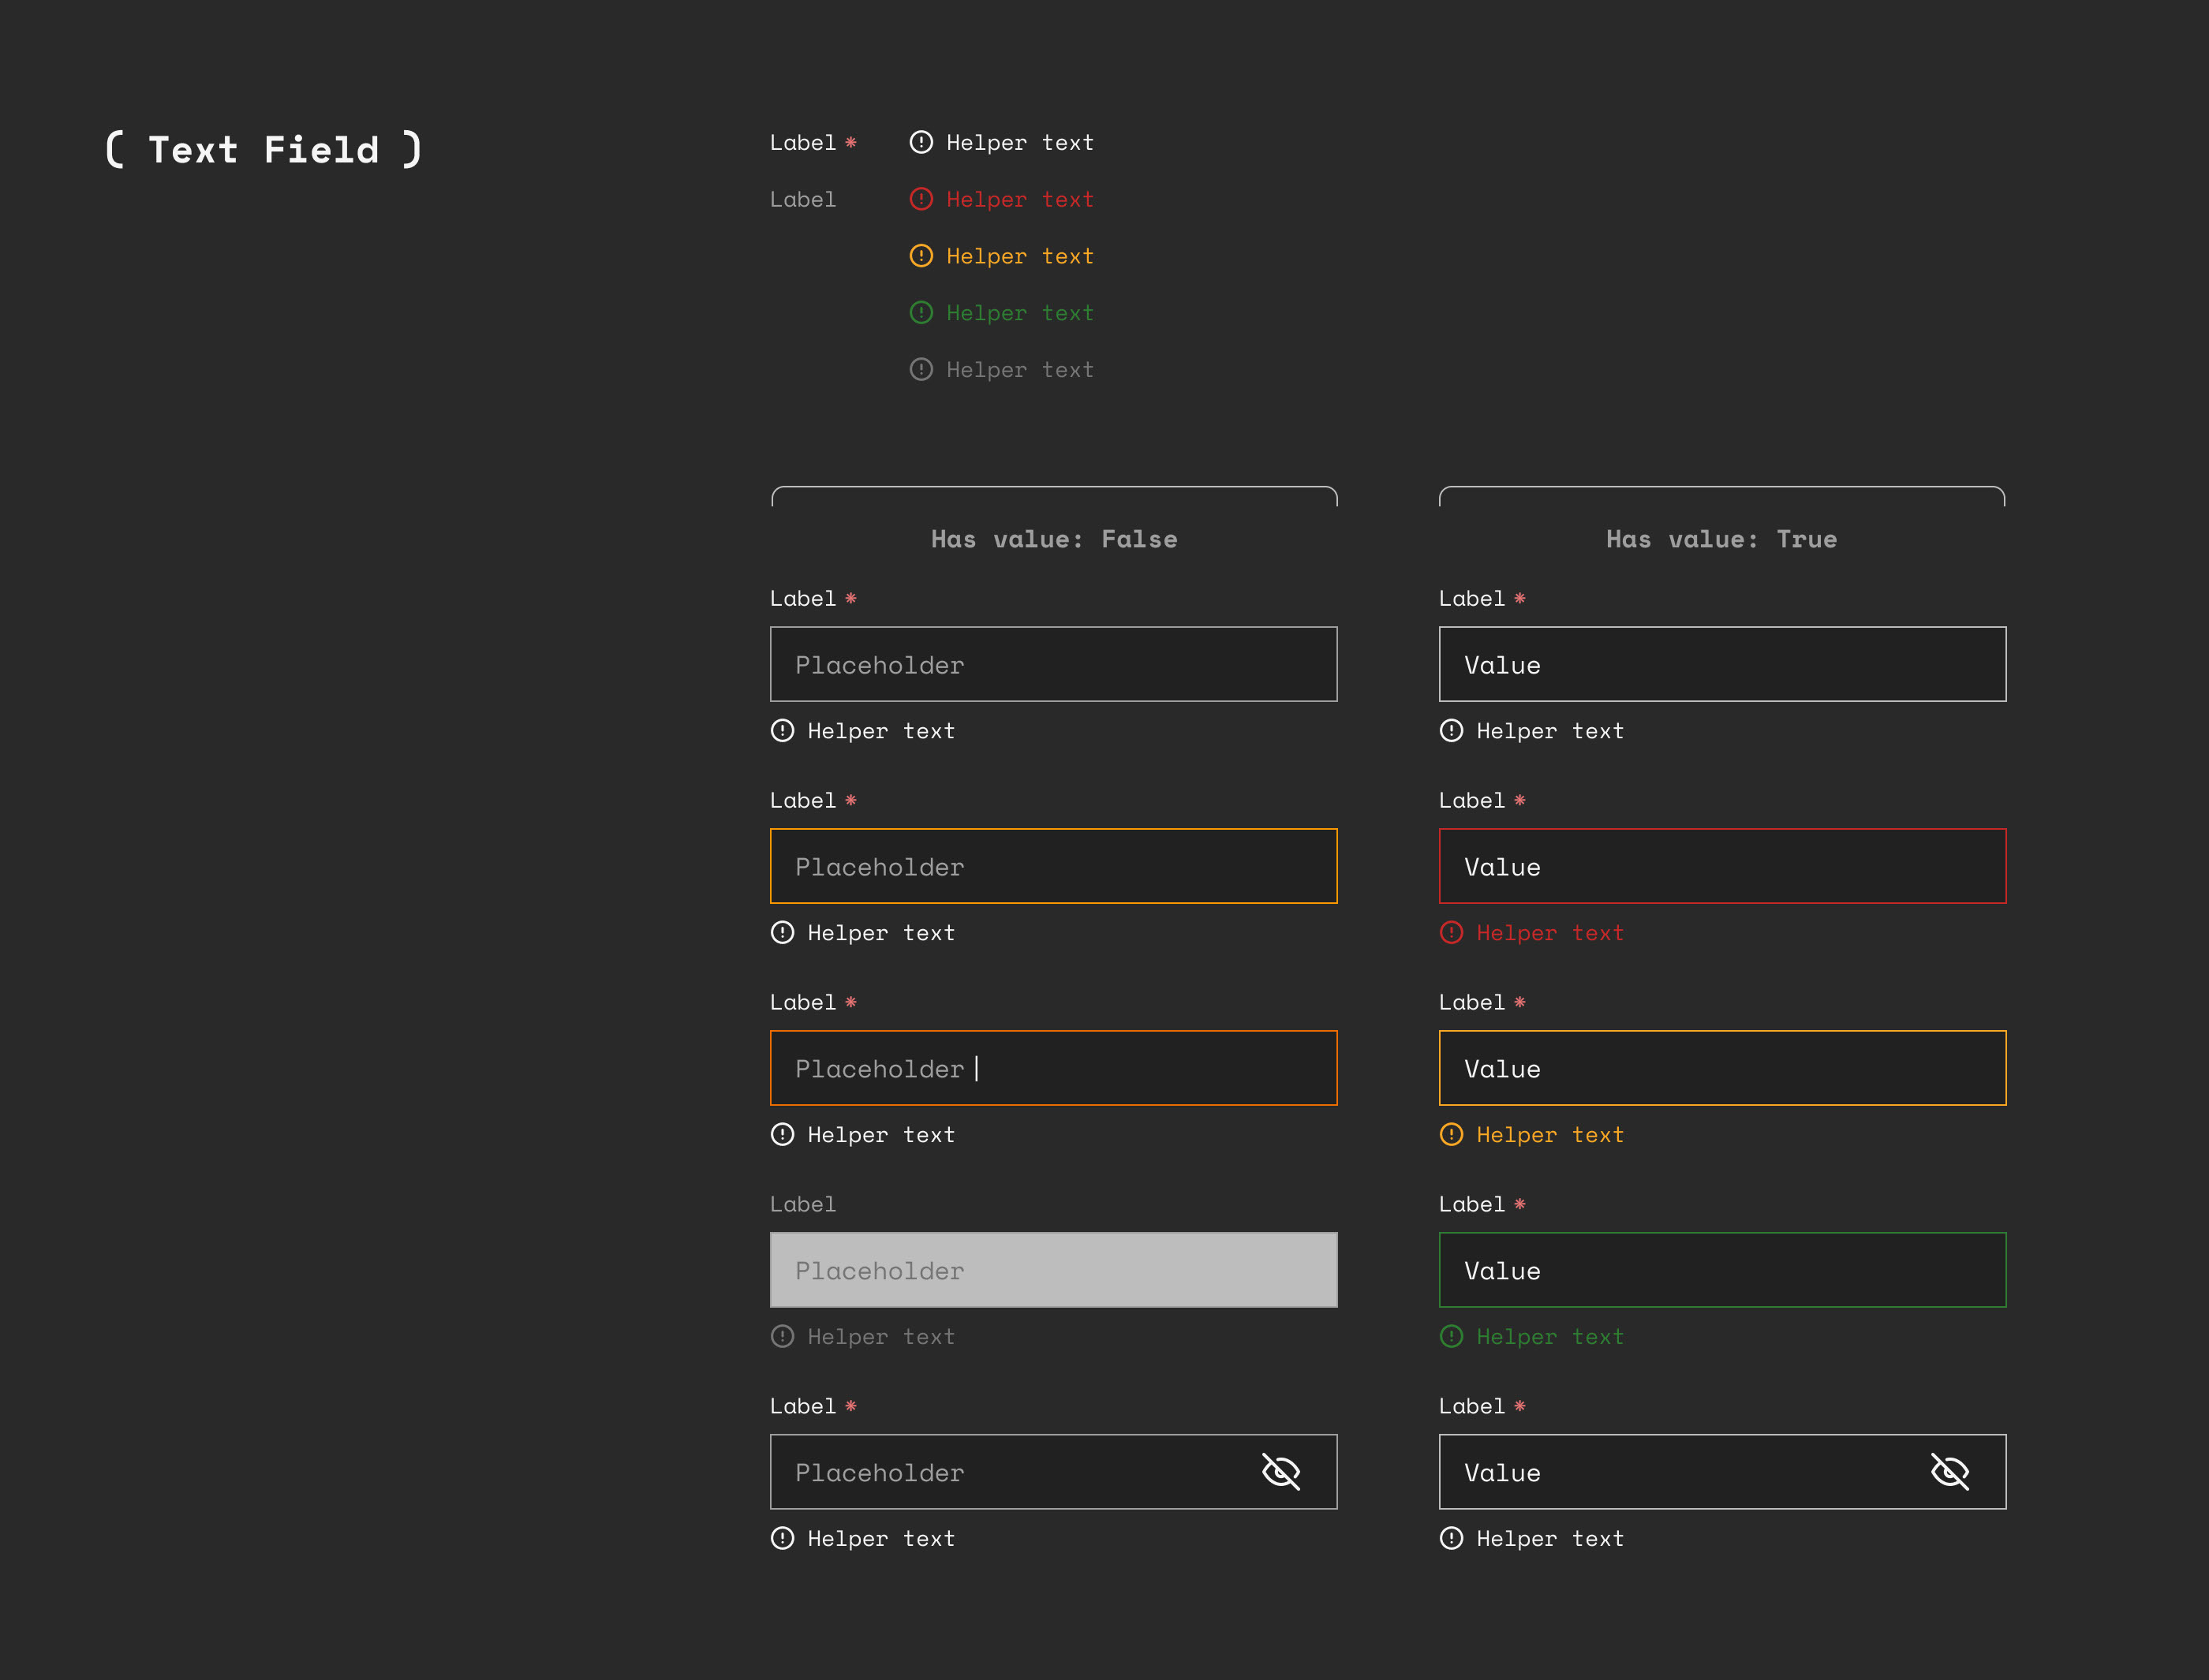Click green info icon below green-bordered Value field
This screenshot has height=1680, width=2209.
point(1451,1336)
